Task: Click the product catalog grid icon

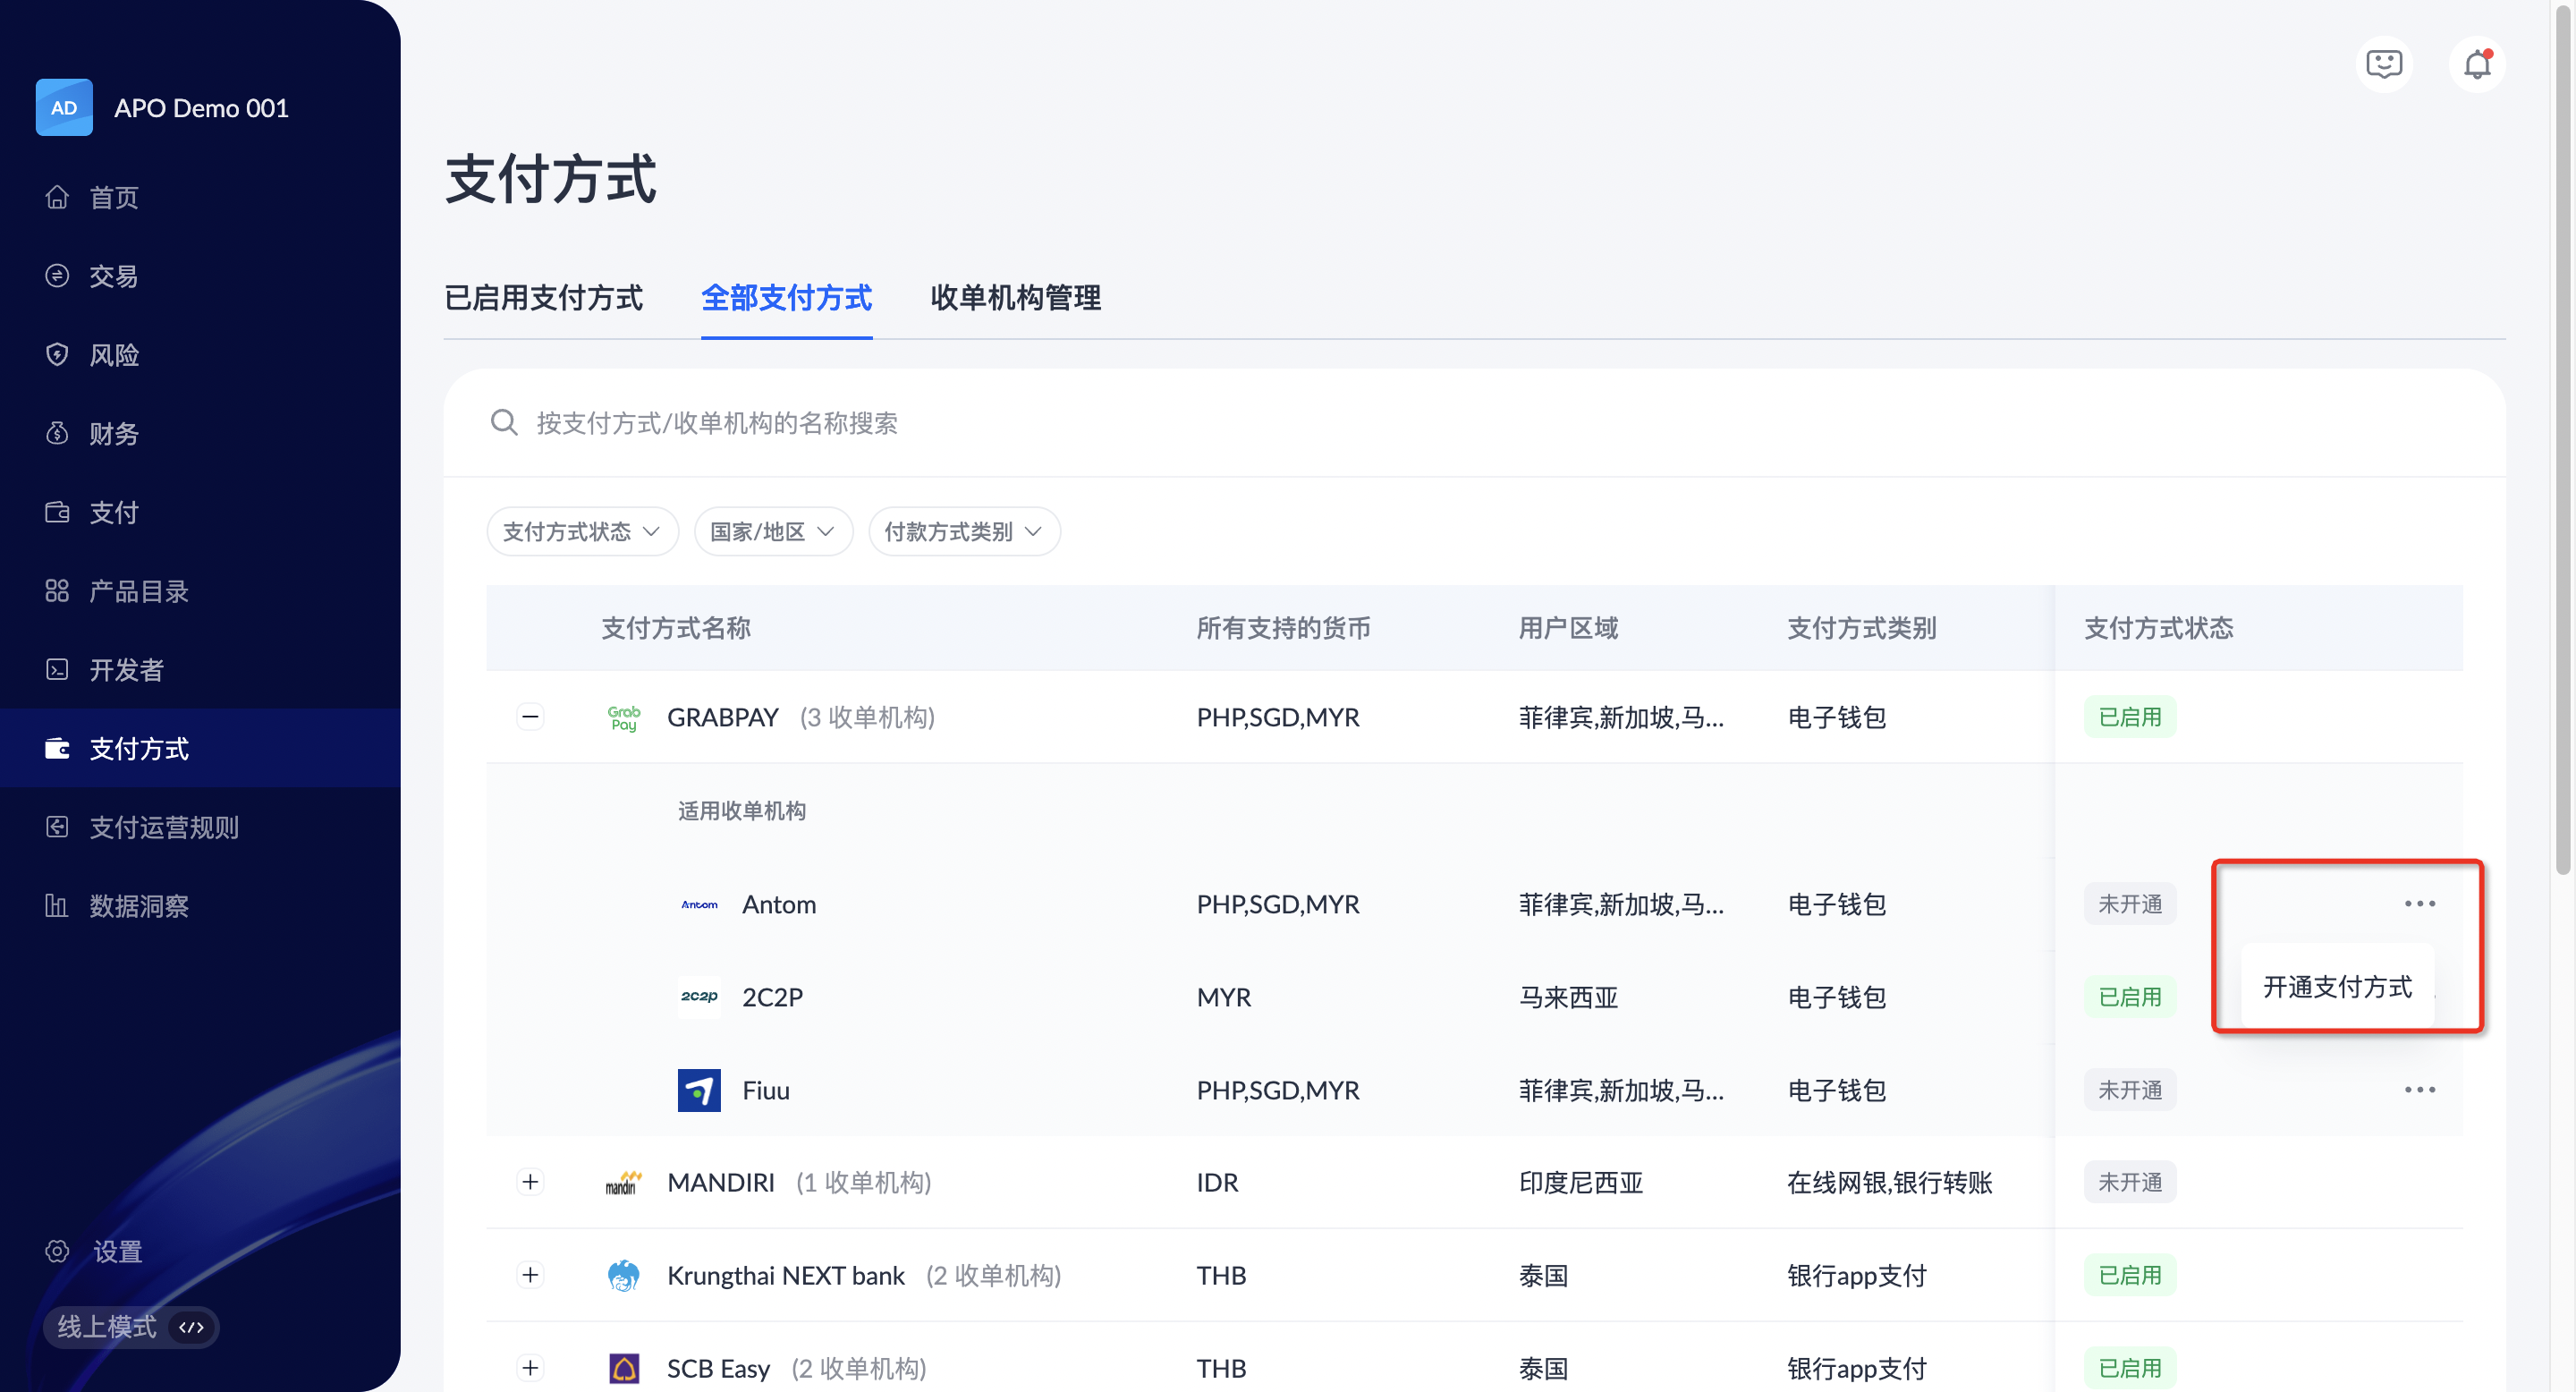Action: pos(57,591)
